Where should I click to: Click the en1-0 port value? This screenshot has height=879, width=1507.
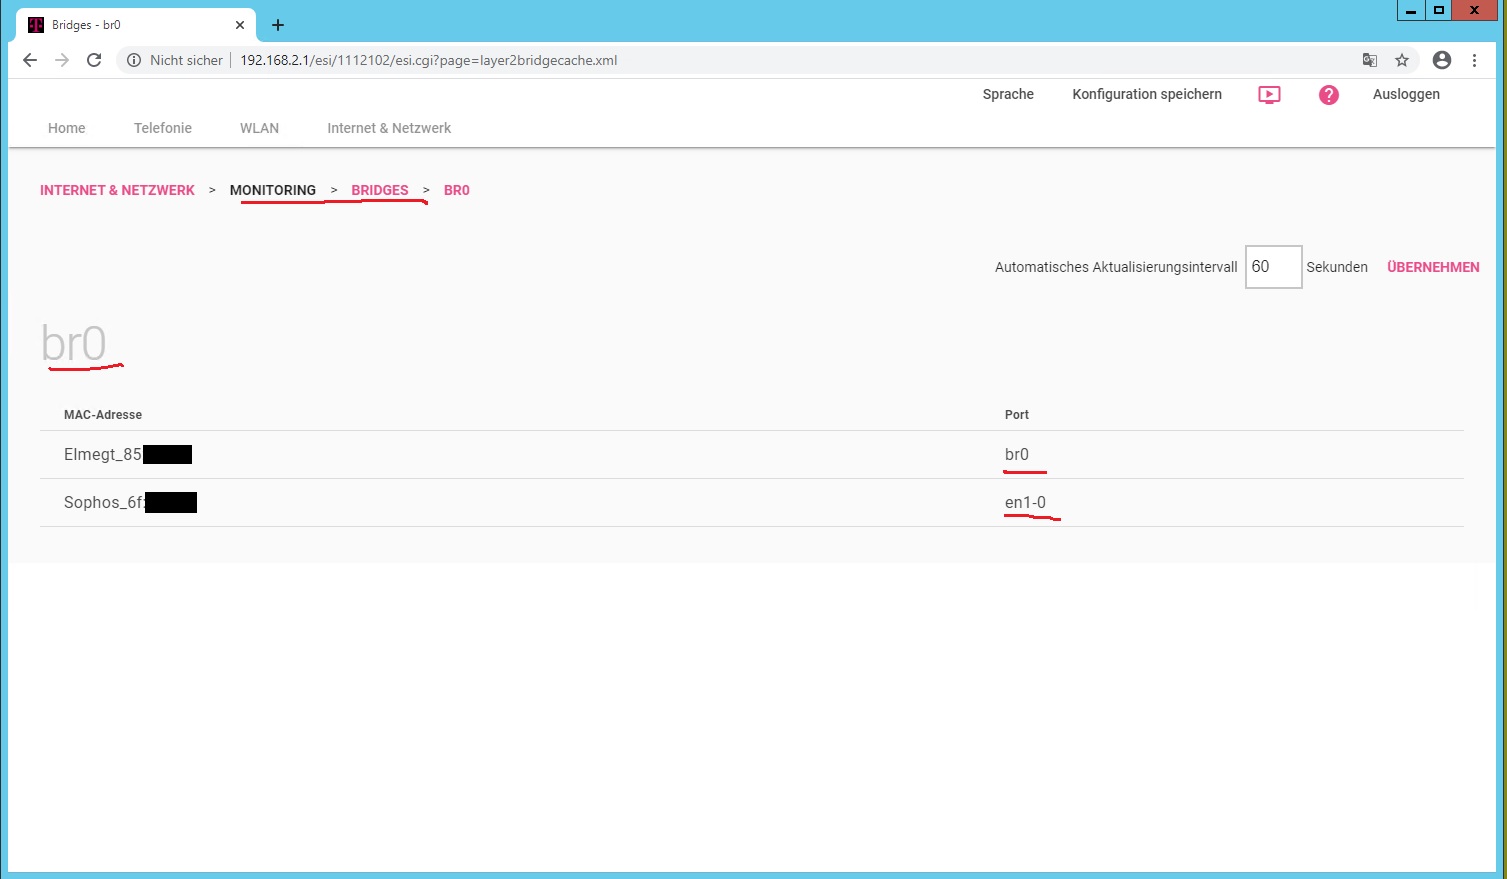pos(1025,502)
